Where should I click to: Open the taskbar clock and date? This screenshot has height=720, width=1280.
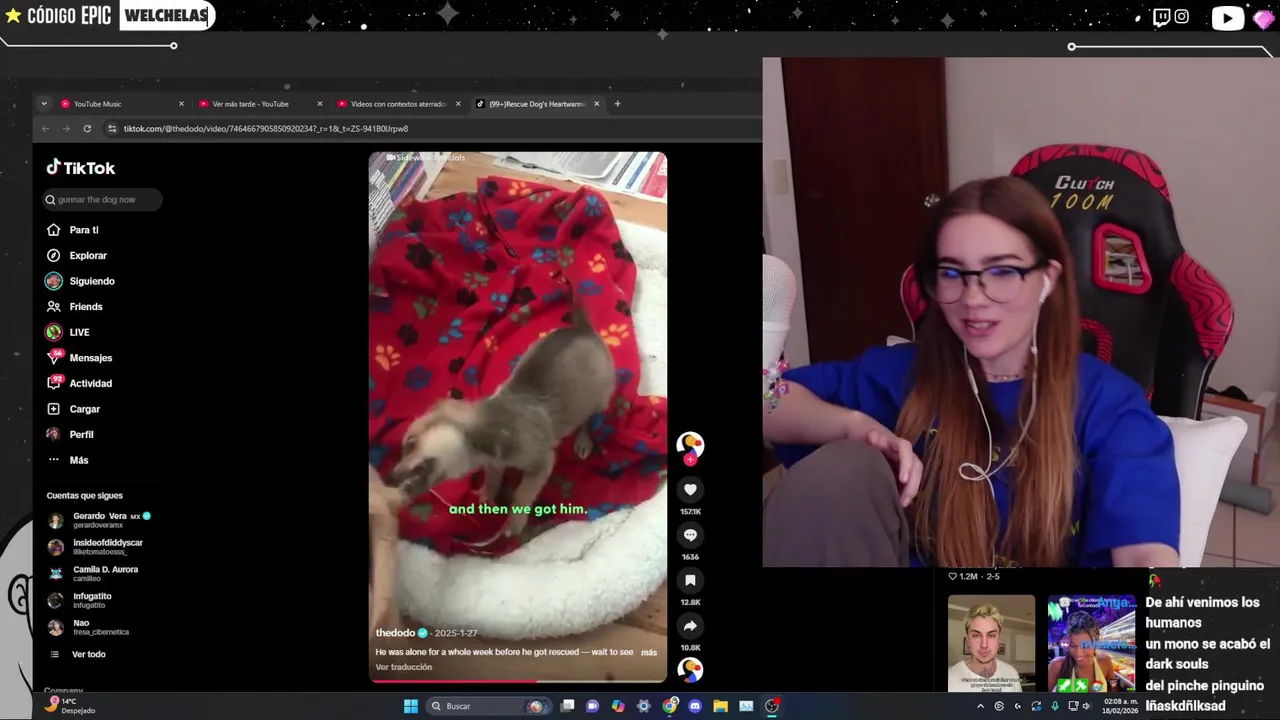(x=1120, y=706)
